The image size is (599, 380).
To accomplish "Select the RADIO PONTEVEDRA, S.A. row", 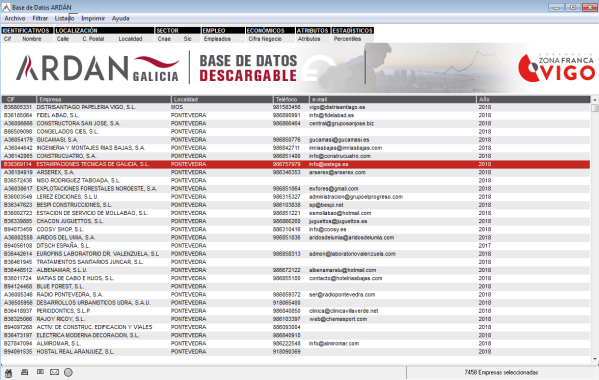I will pyautogui.click(x=296, y=294).
